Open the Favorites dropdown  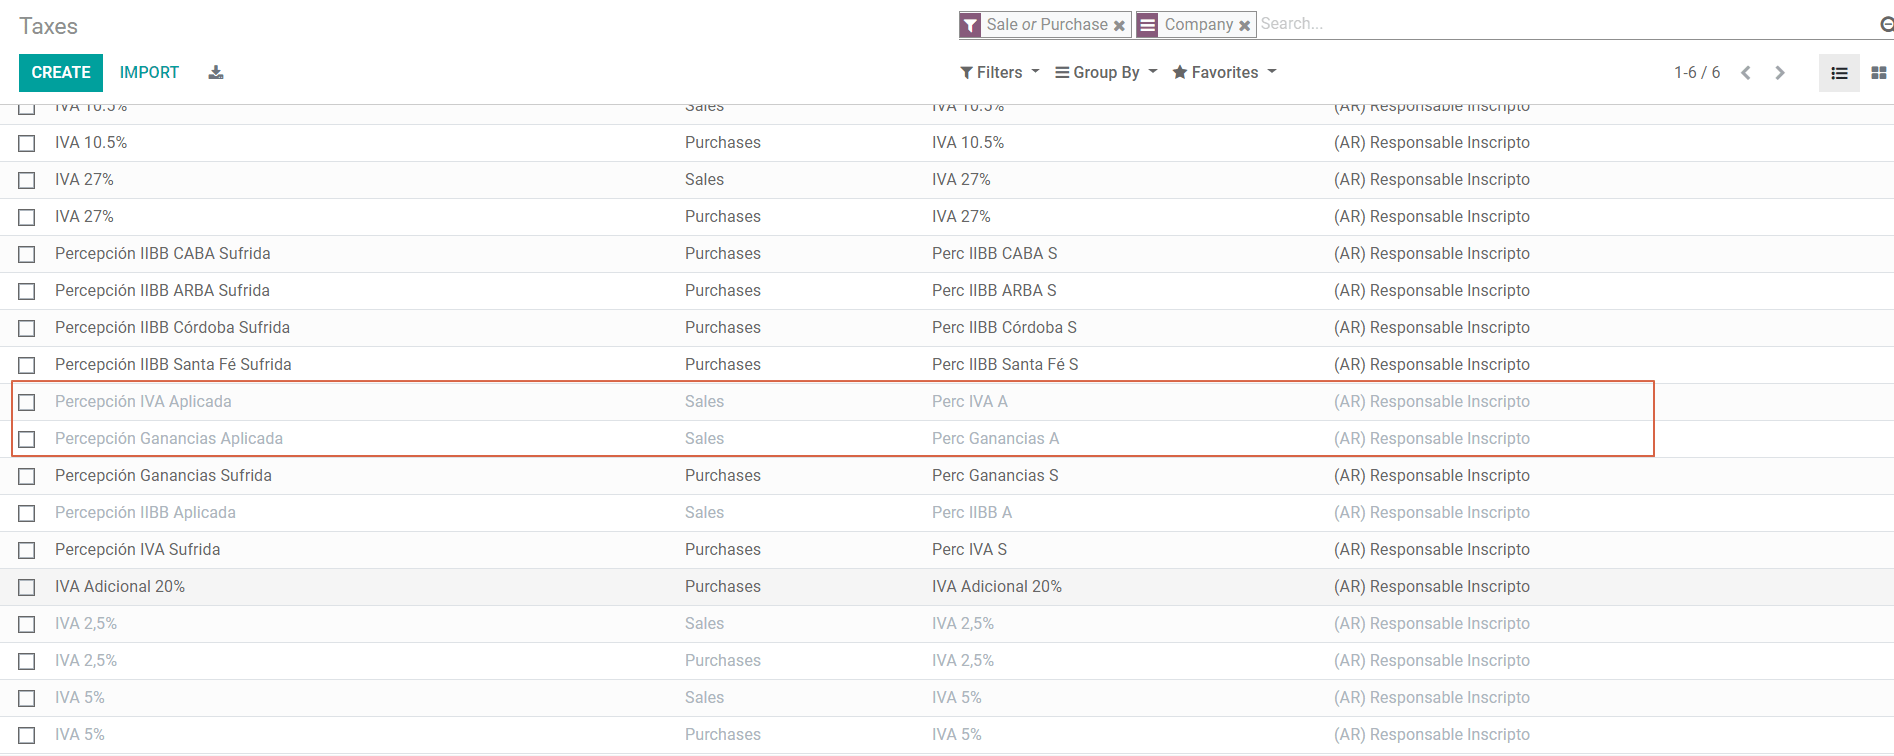click(1224, 72)
